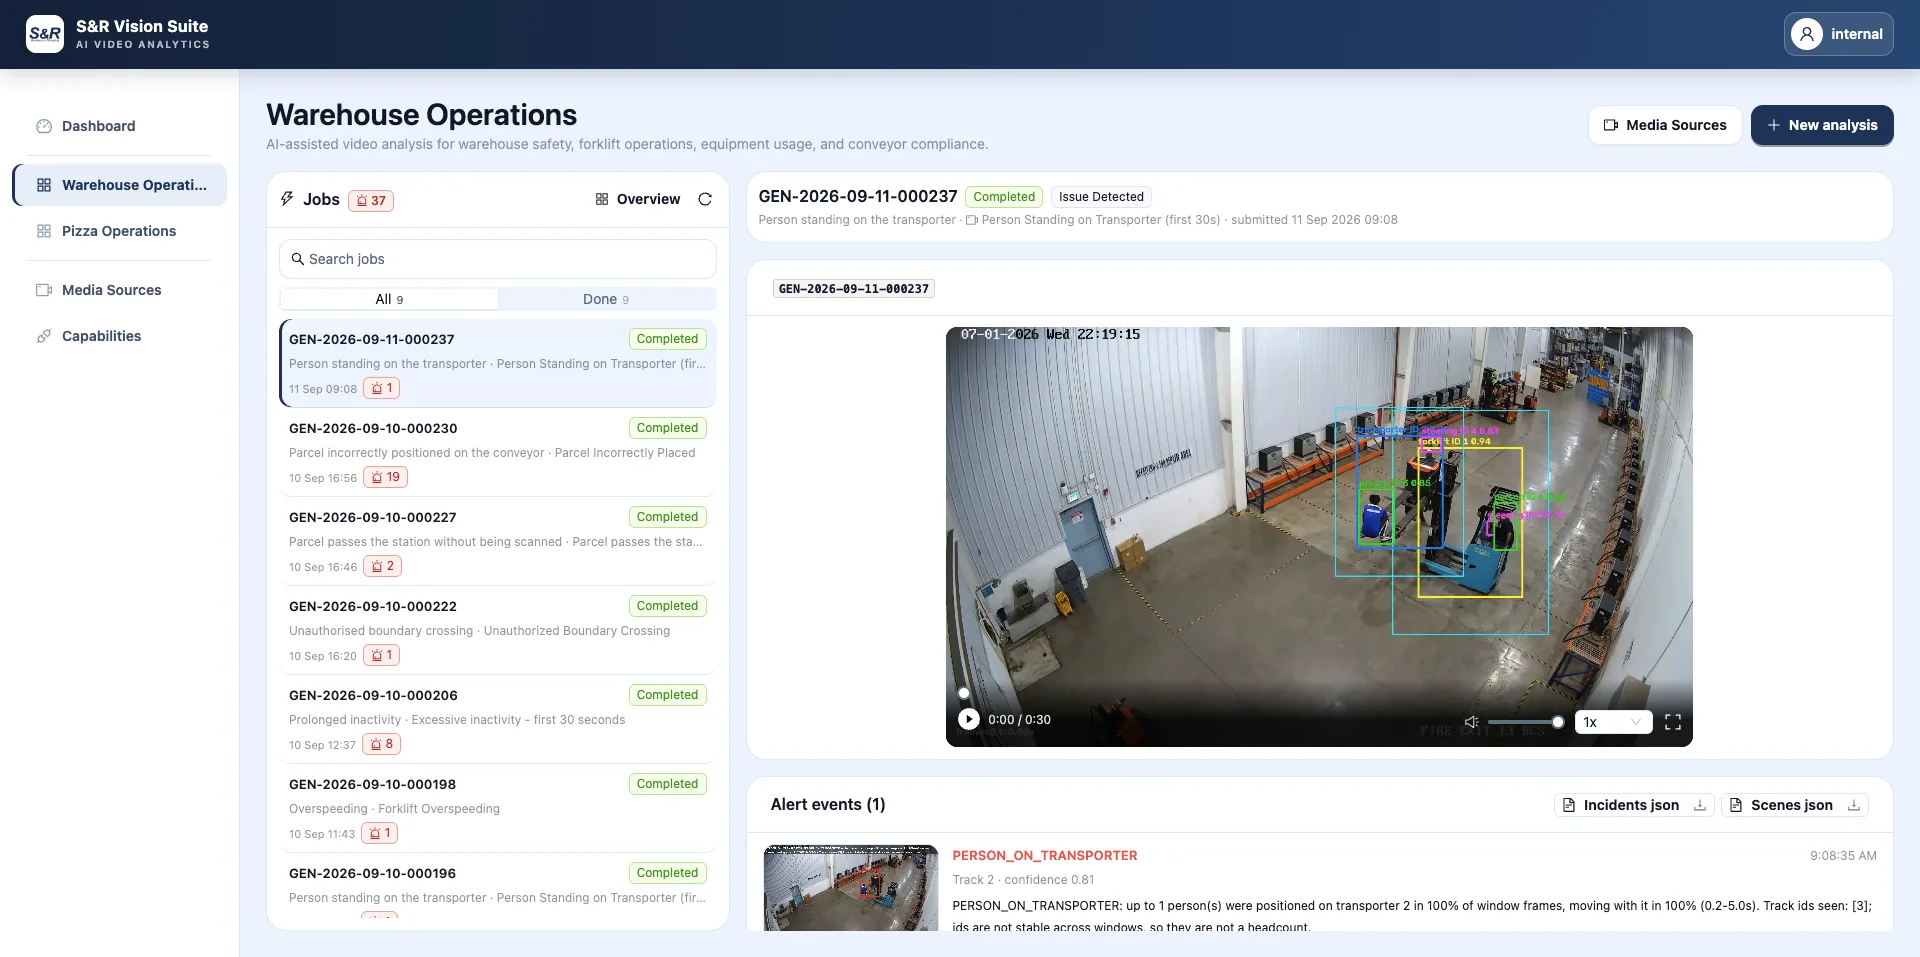Select job GEN-2026-09-10-000206
Viewport: 1920px width, 957px height.
coord(498,719)
